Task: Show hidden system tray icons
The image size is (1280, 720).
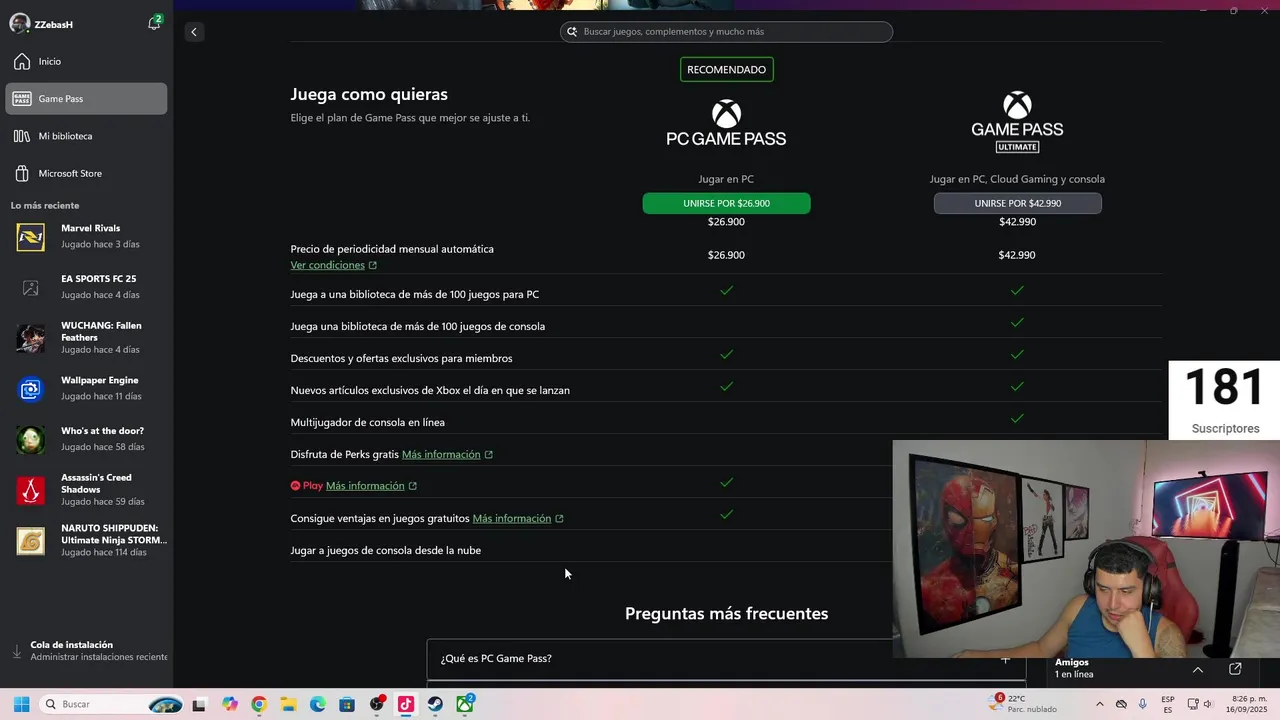Action: 1100,704
